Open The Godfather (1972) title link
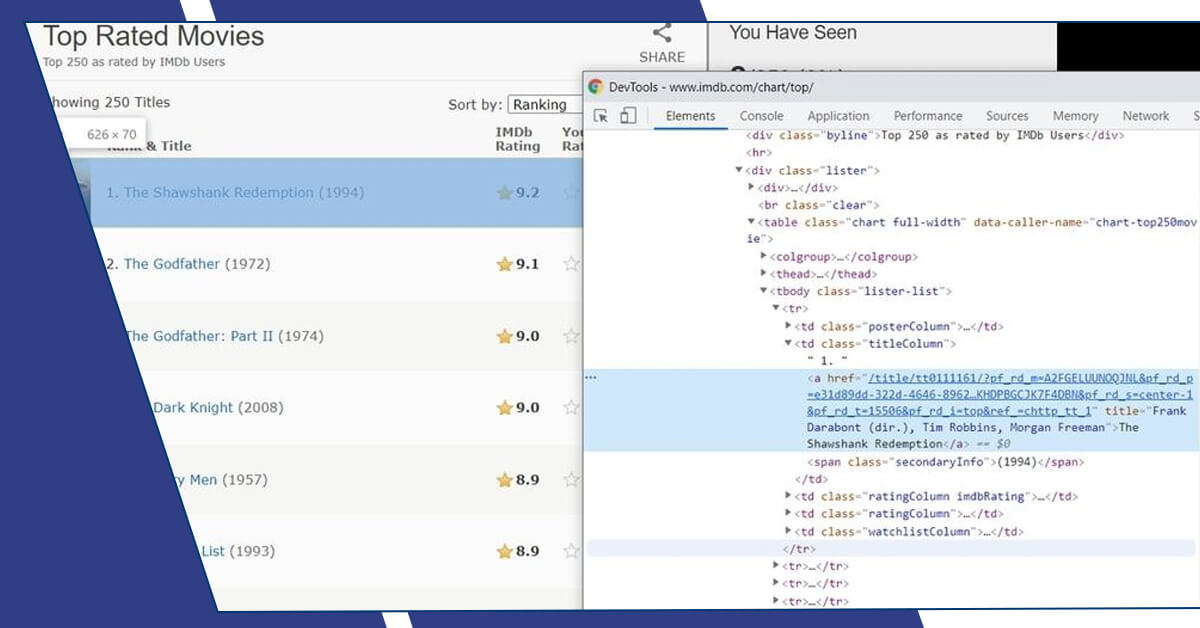The height and width of the screenshot is (628, 1200). [x=172, y=264]
